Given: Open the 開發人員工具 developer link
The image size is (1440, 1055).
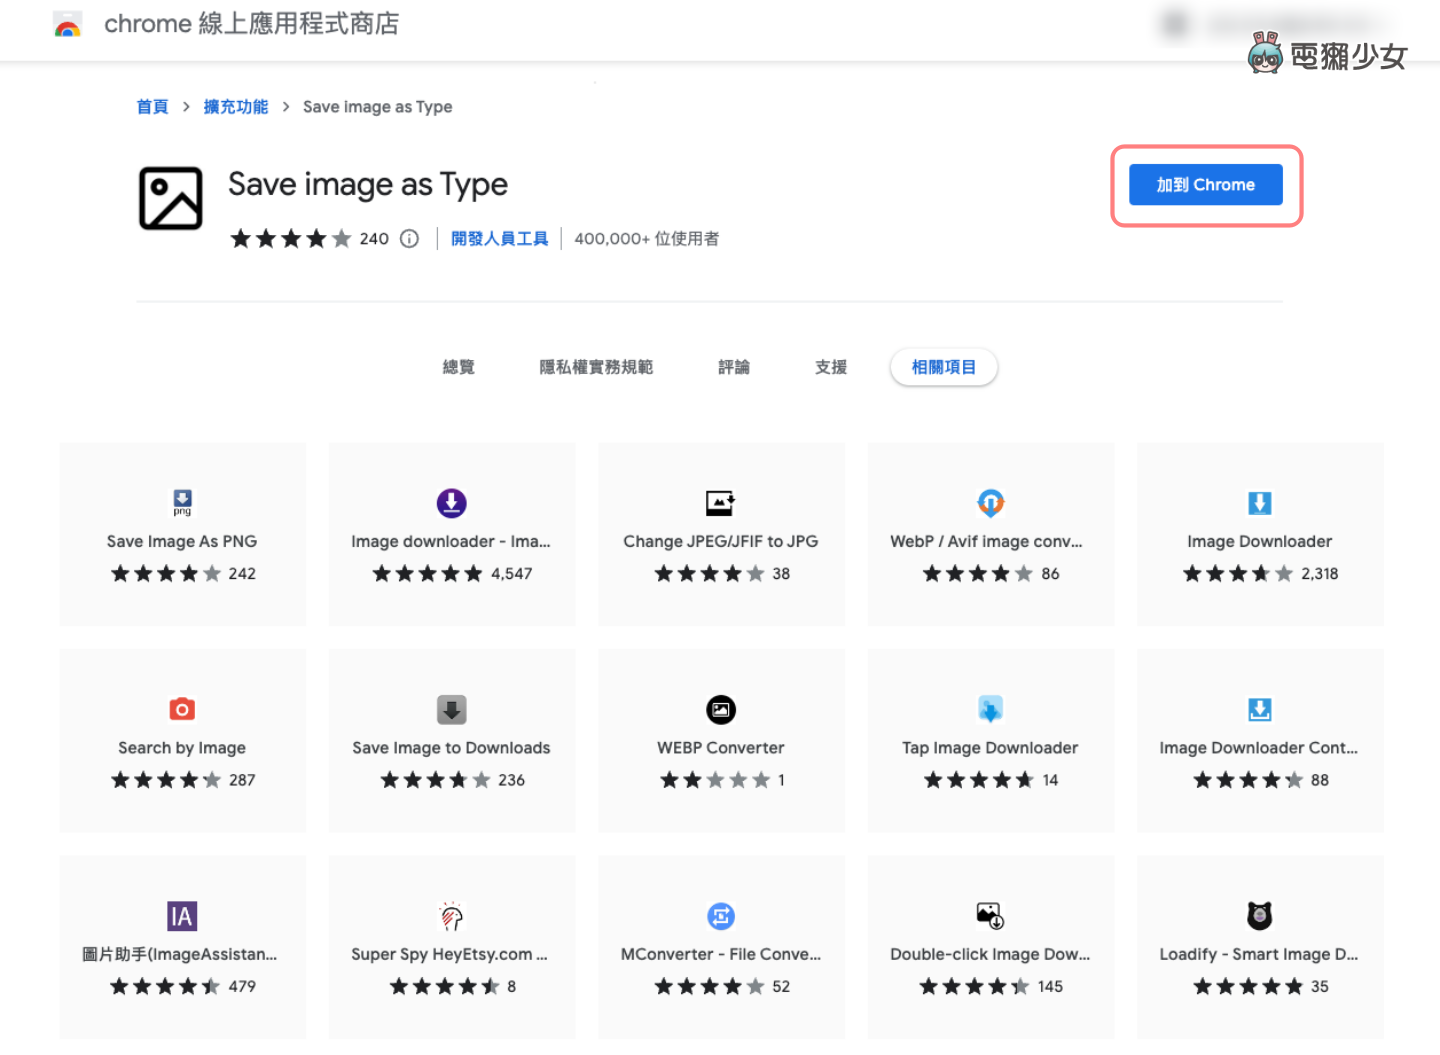Looking at the screenshot, I should [499, 238].
